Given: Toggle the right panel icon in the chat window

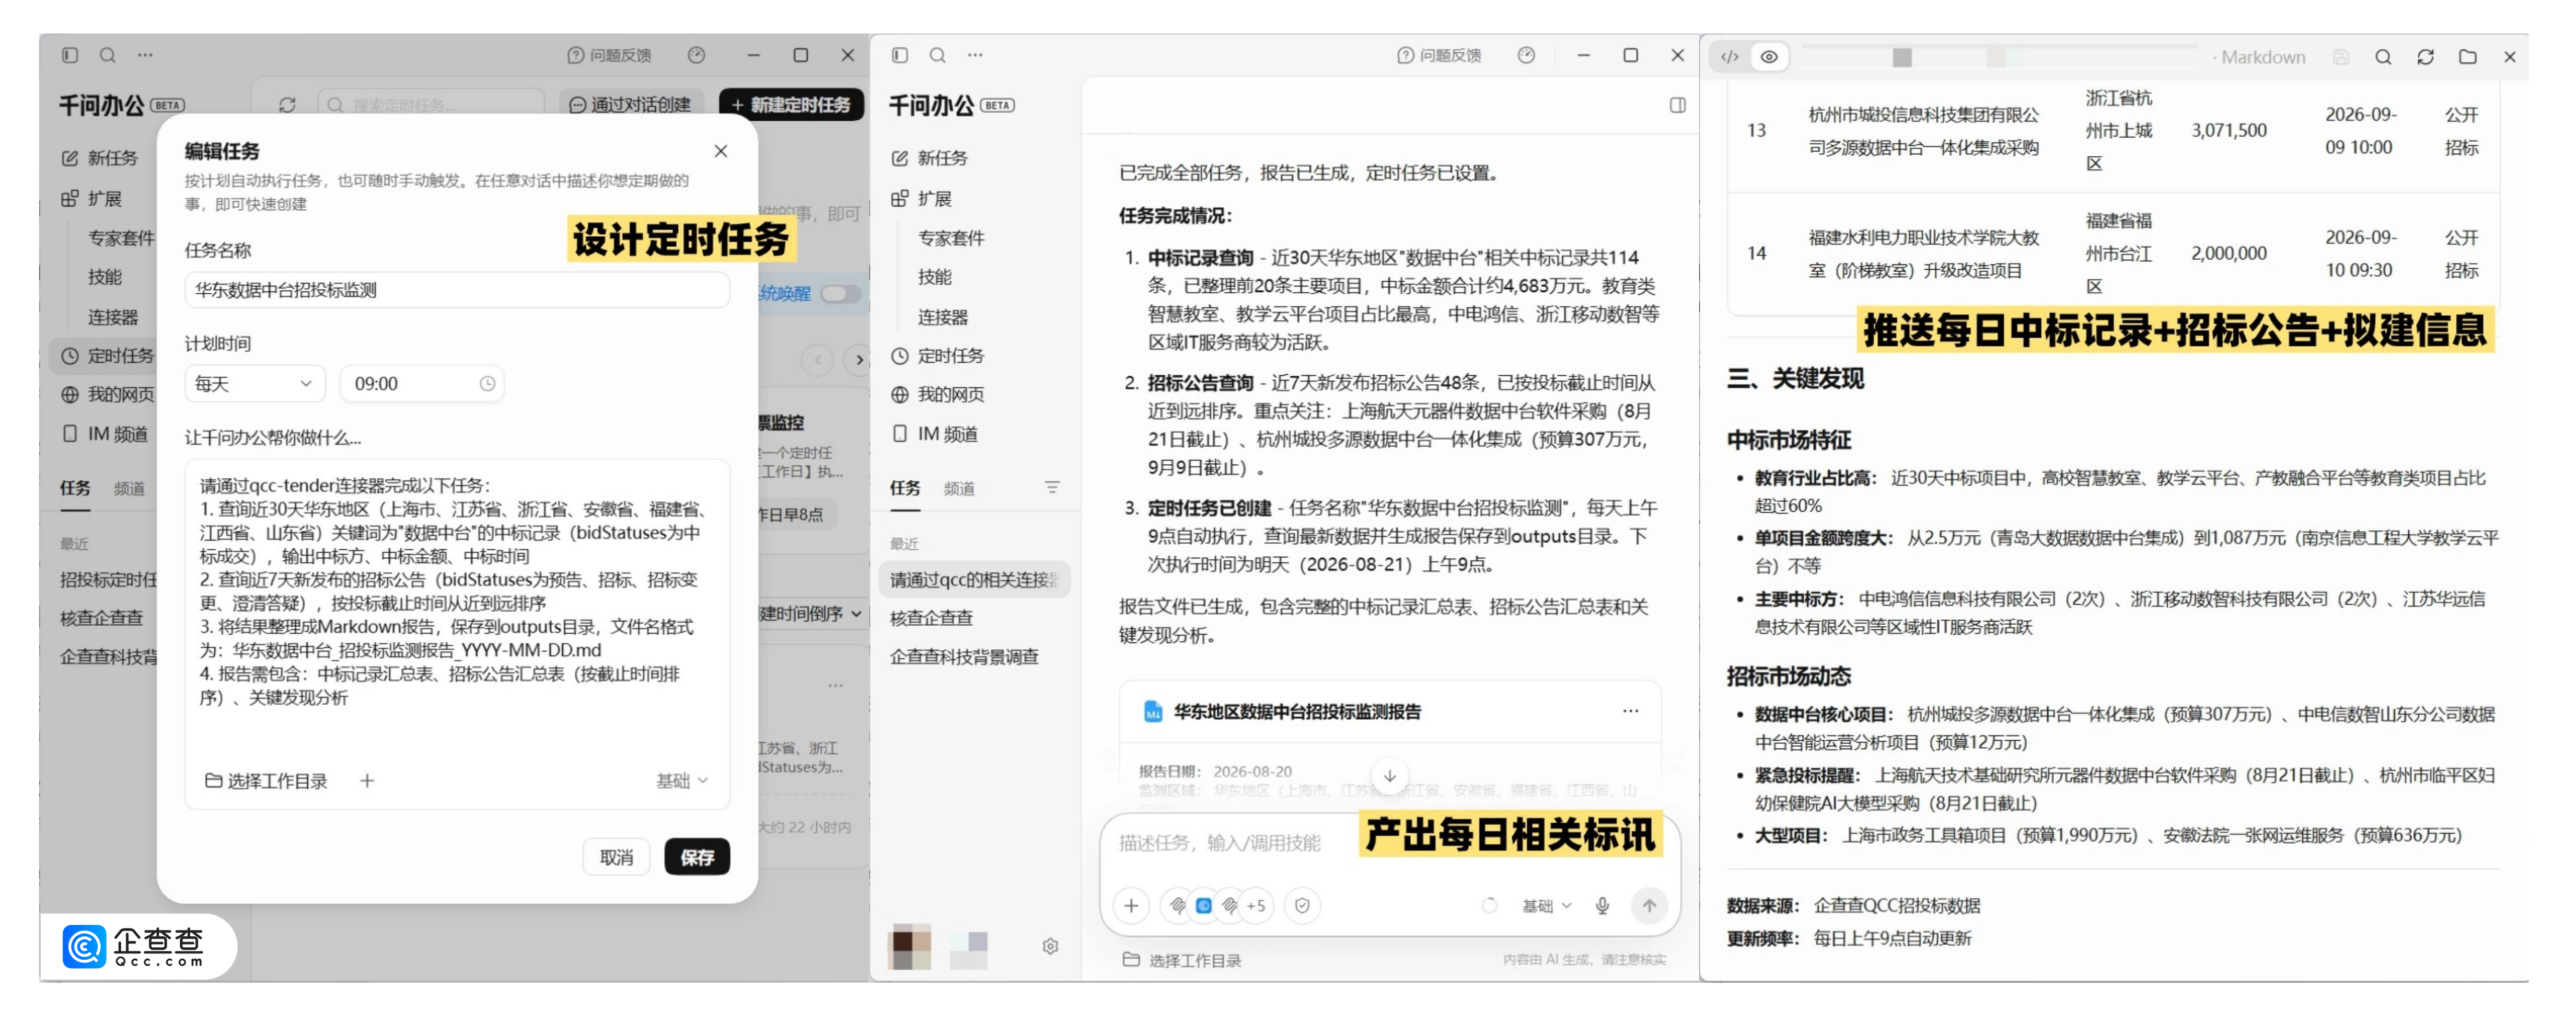Looking at the screenshot, I should click(x=1678, y=105).
